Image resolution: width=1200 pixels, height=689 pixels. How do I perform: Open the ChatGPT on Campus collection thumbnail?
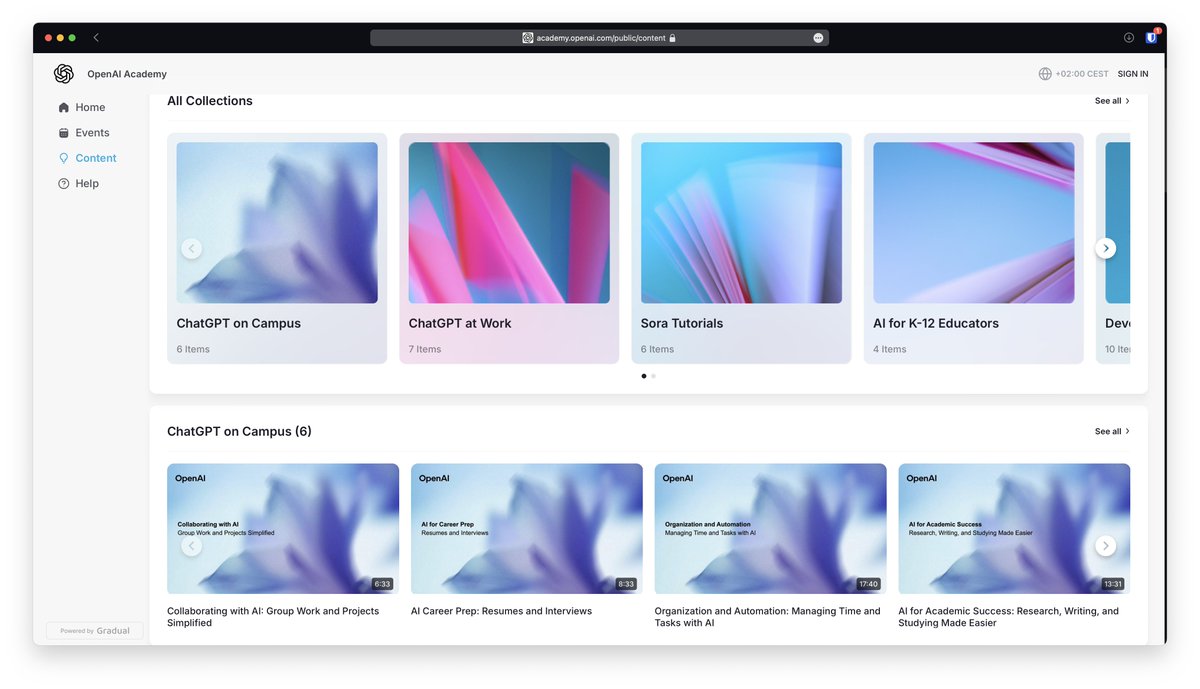(x=277, y=223)
